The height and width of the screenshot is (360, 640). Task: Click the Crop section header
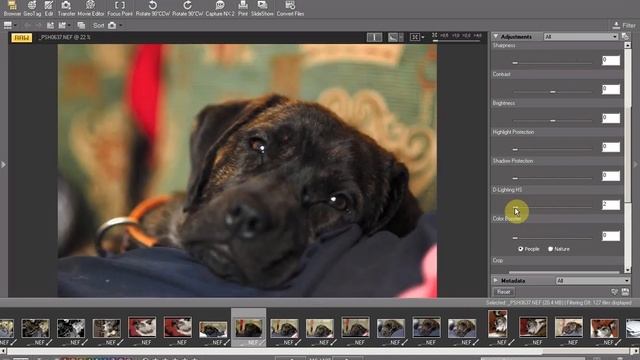(557, 260)
